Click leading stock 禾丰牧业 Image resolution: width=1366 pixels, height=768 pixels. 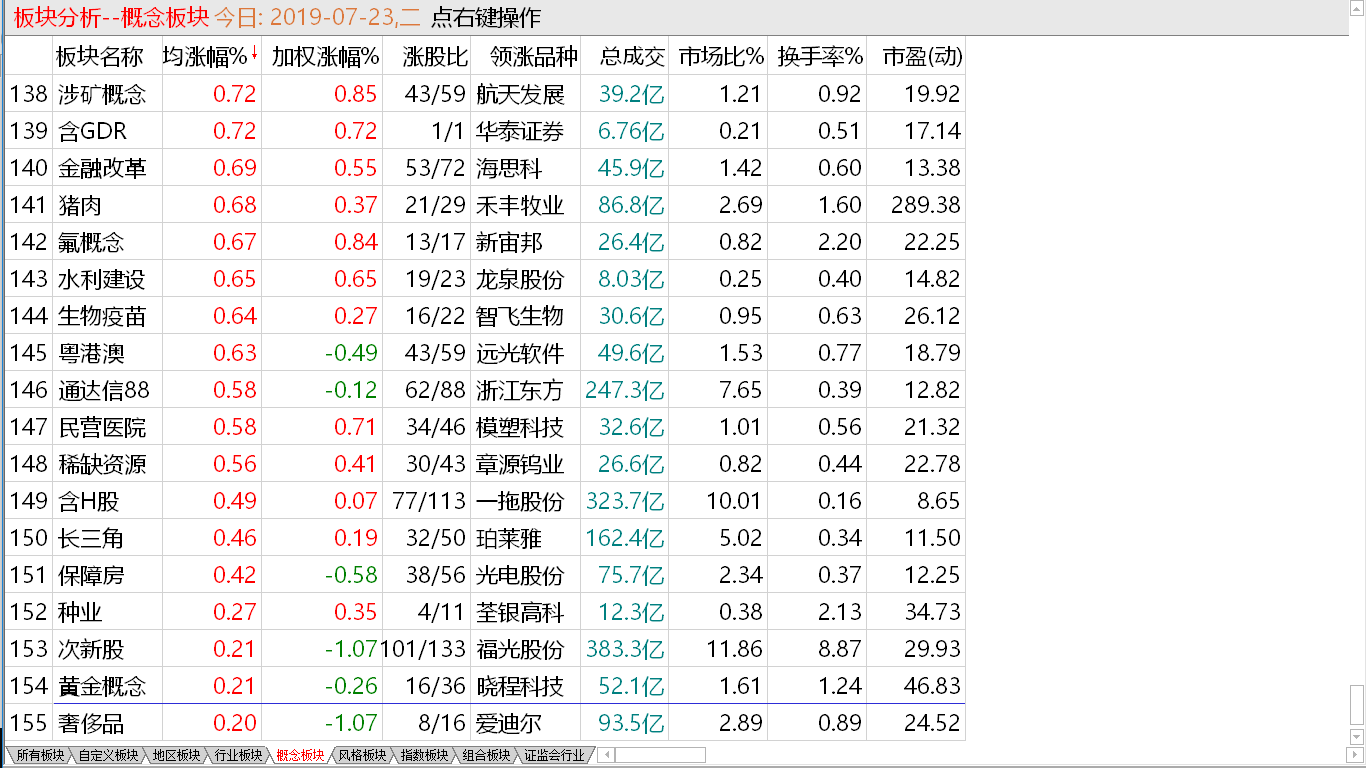520,205
